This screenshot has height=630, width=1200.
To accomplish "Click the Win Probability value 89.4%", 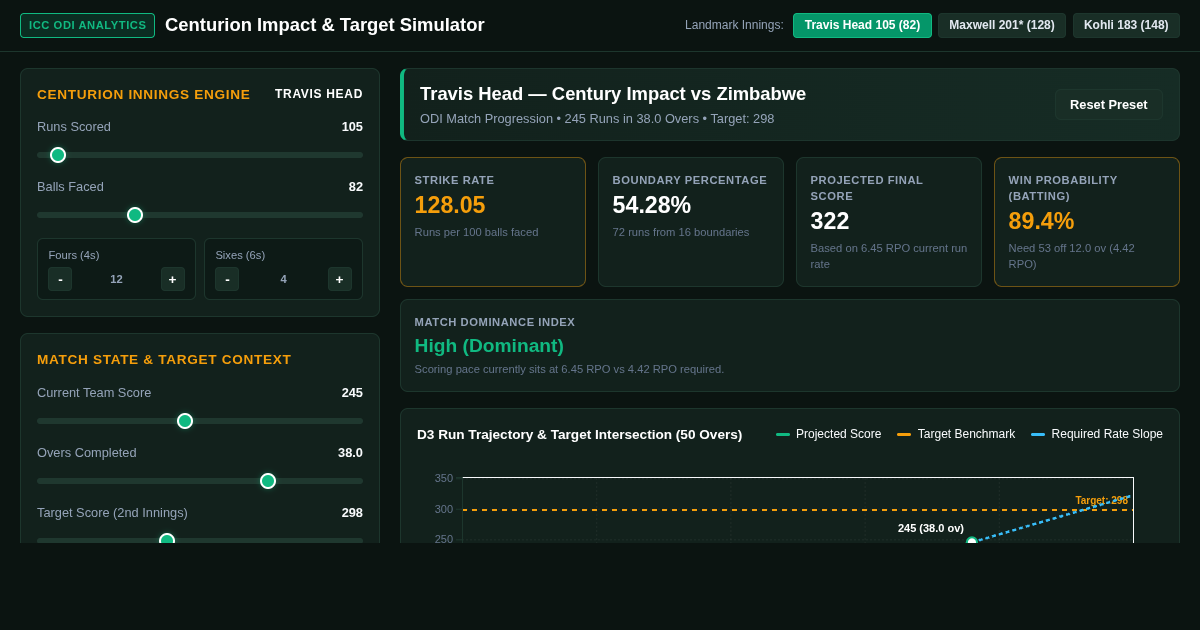I will pos(1041,221).
